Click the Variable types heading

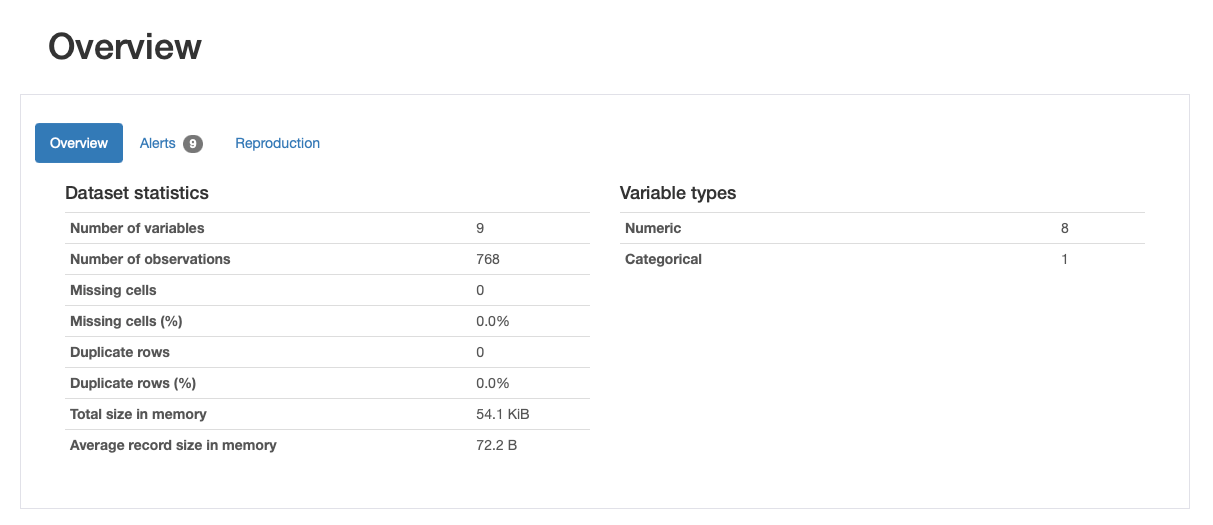678,193
